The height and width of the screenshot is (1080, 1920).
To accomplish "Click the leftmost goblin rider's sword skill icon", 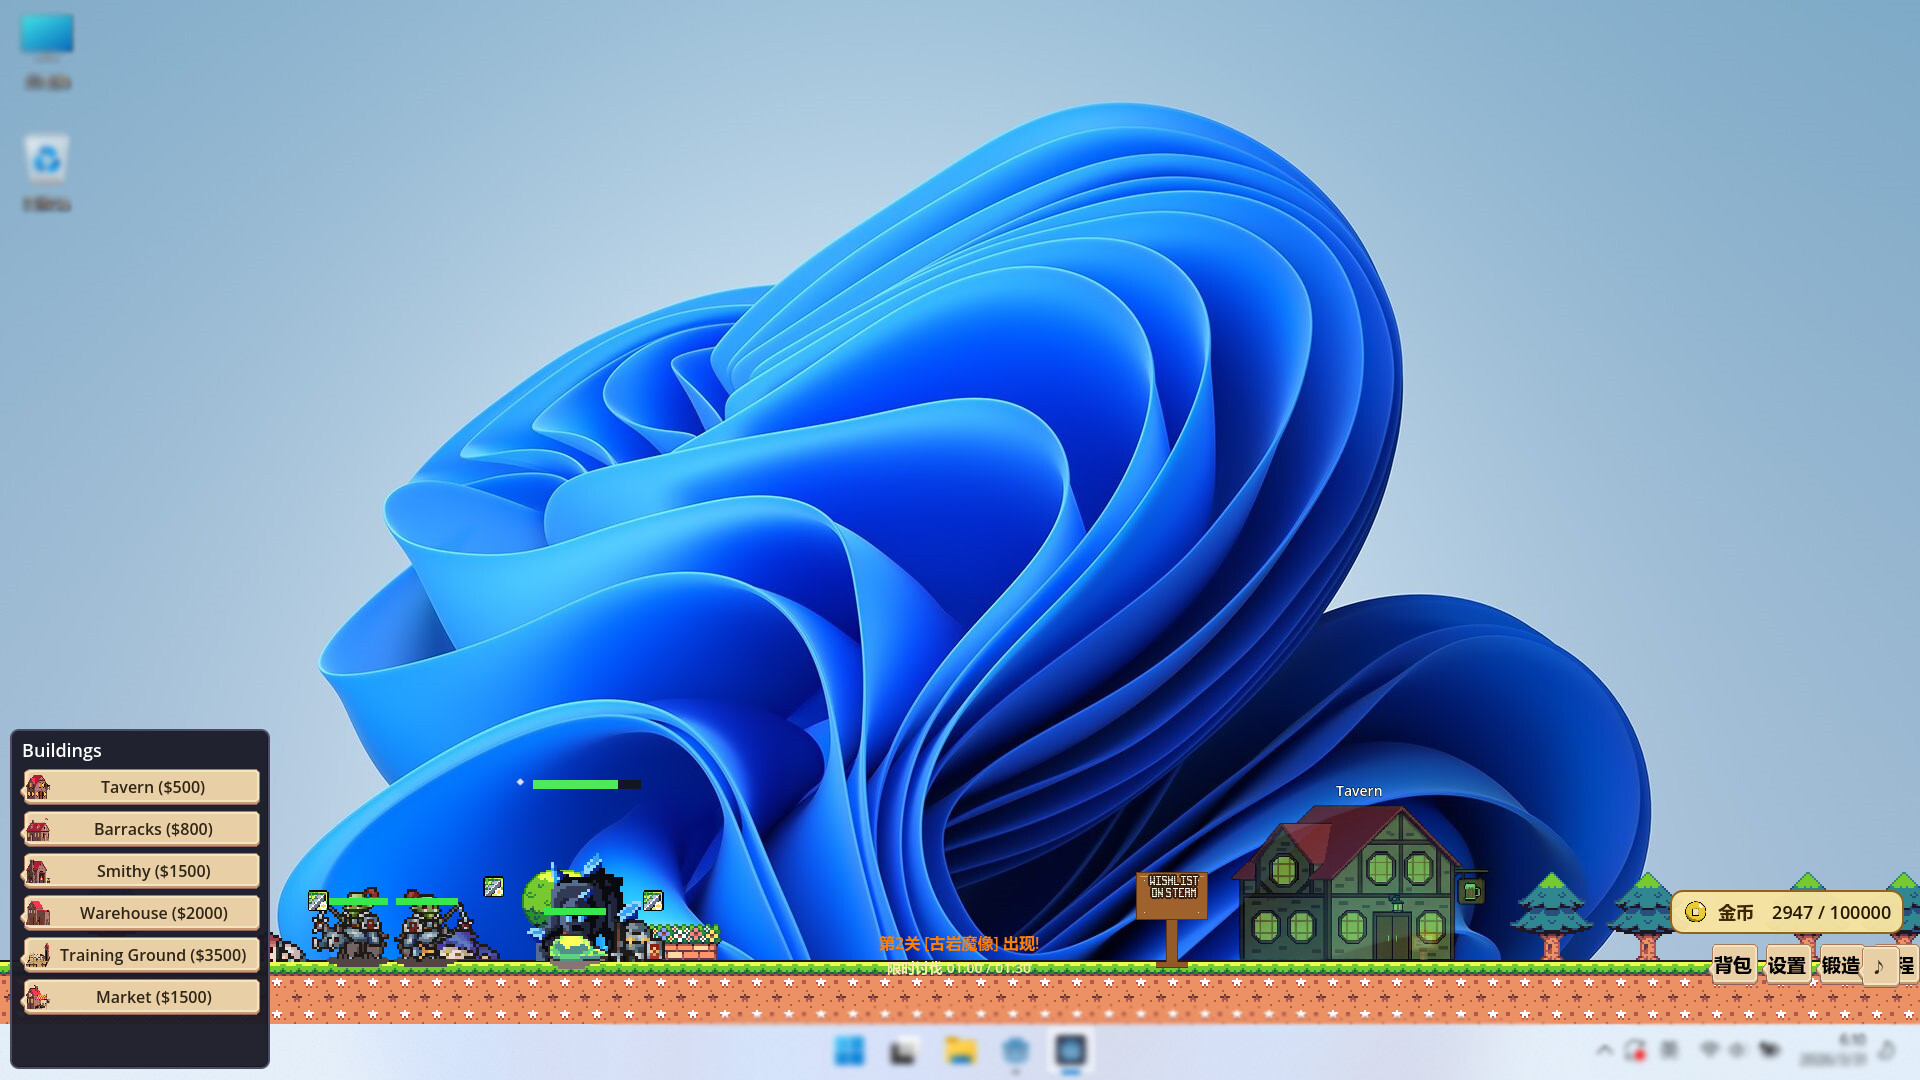I will (318, 901).
